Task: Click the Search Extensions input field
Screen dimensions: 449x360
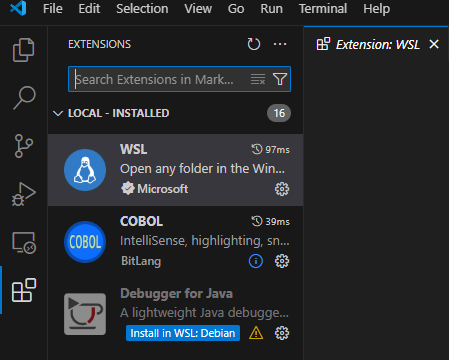Action: pos(160,79)
